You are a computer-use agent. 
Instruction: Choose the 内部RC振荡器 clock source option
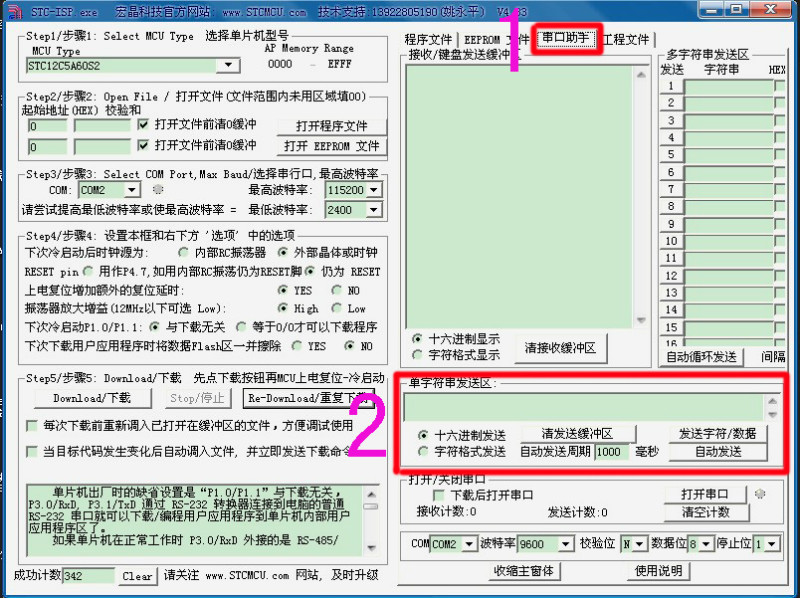[x=185, y=253]
